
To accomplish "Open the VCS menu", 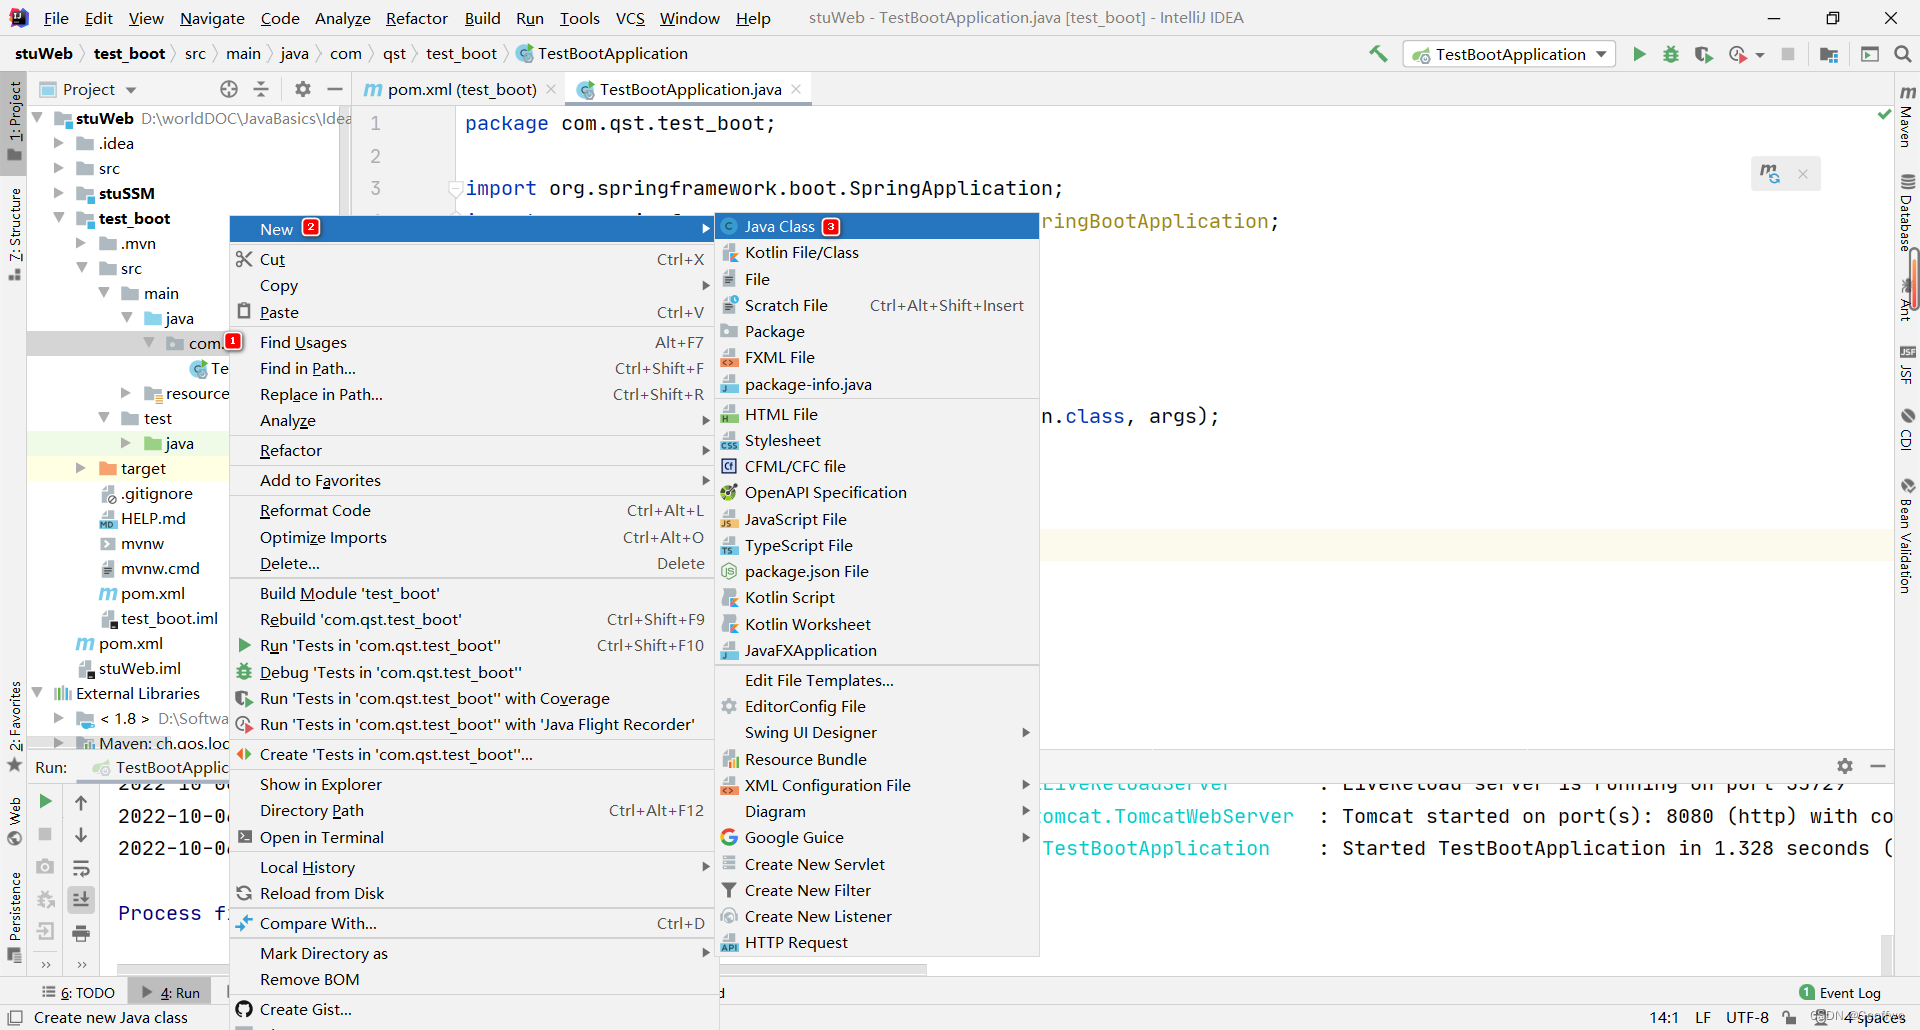I will click(x=630, y=18).
